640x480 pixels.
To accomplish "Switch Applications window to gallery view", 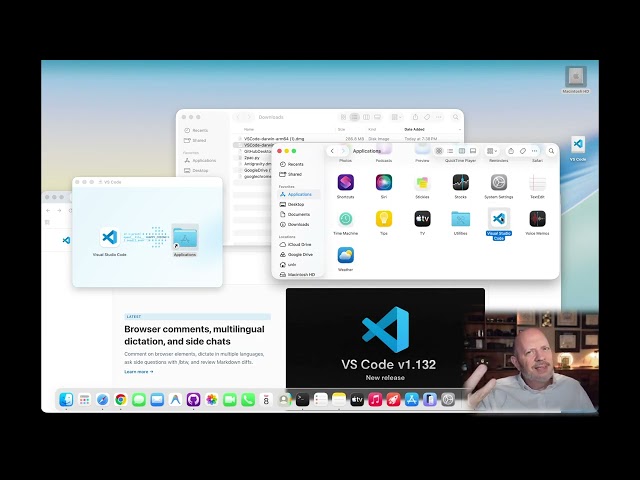I will click(x=473, y=151).
